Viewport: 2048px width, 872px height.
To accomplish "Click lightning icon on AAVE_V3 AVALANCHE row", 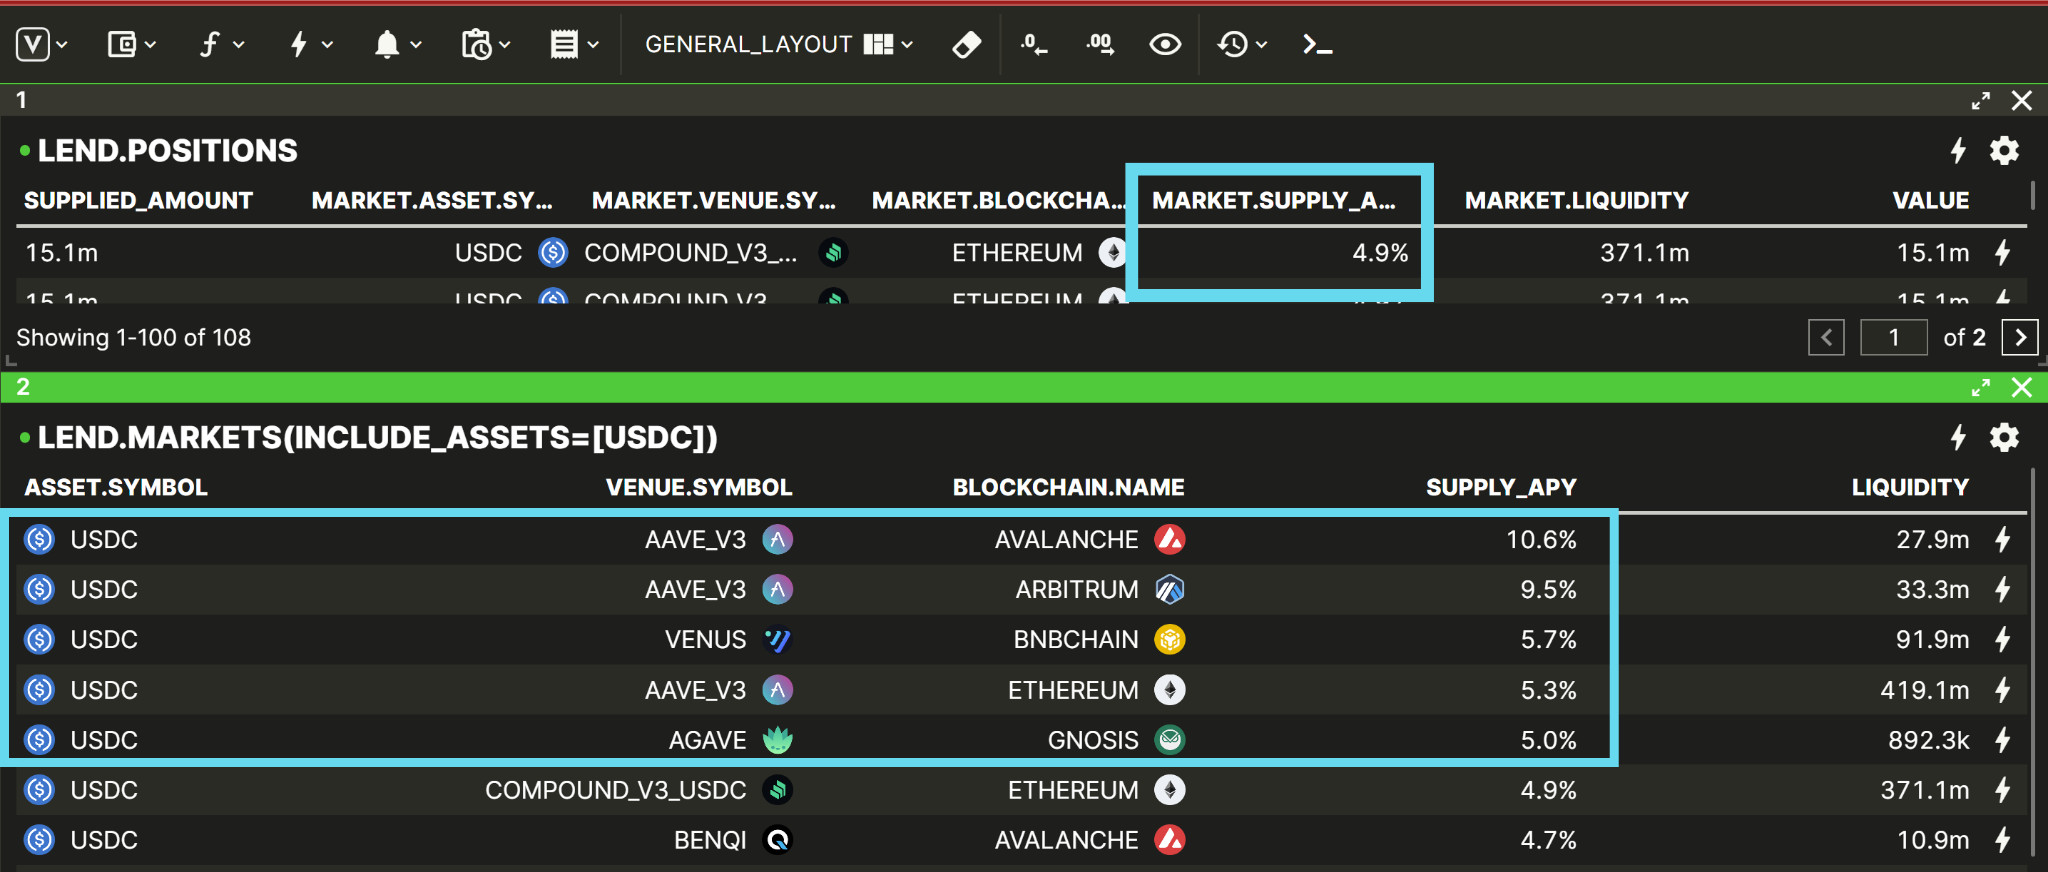I will point(2002,540).
